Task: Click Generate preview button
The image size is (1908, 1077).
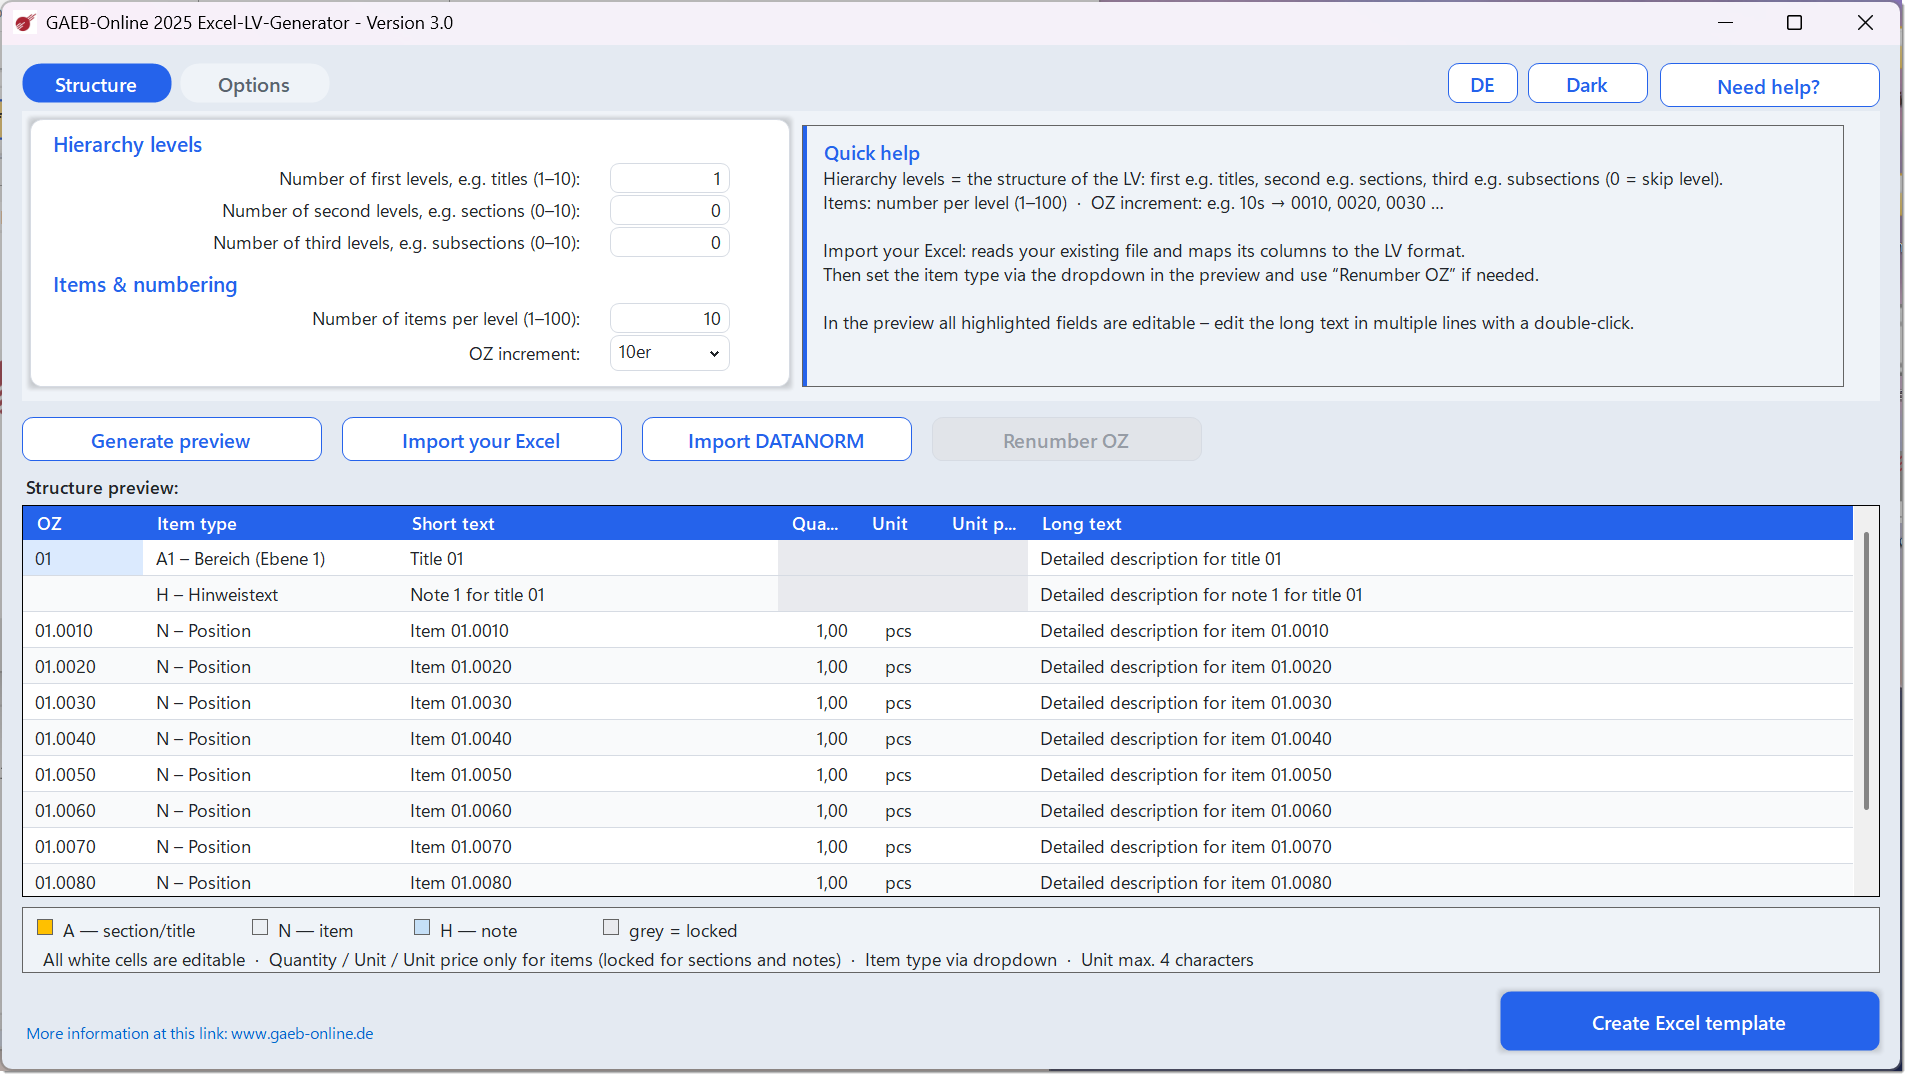Action: [171, 440]
